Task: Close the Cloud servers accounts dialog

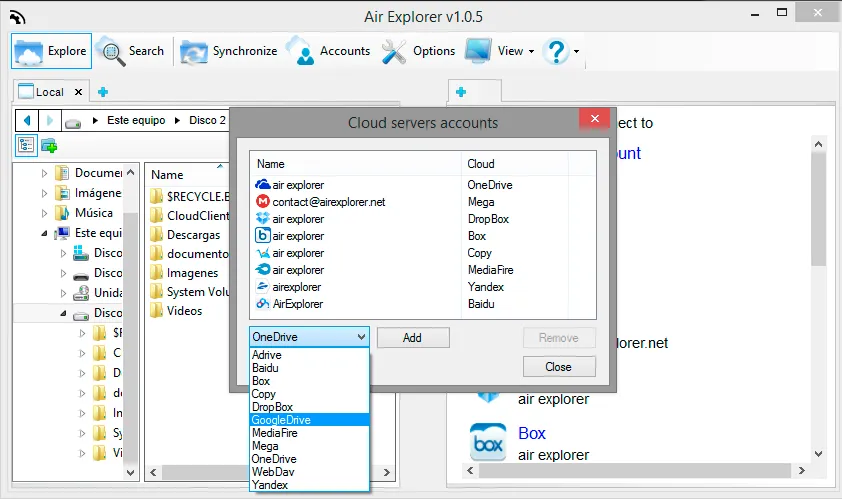Action: [594, 119]
